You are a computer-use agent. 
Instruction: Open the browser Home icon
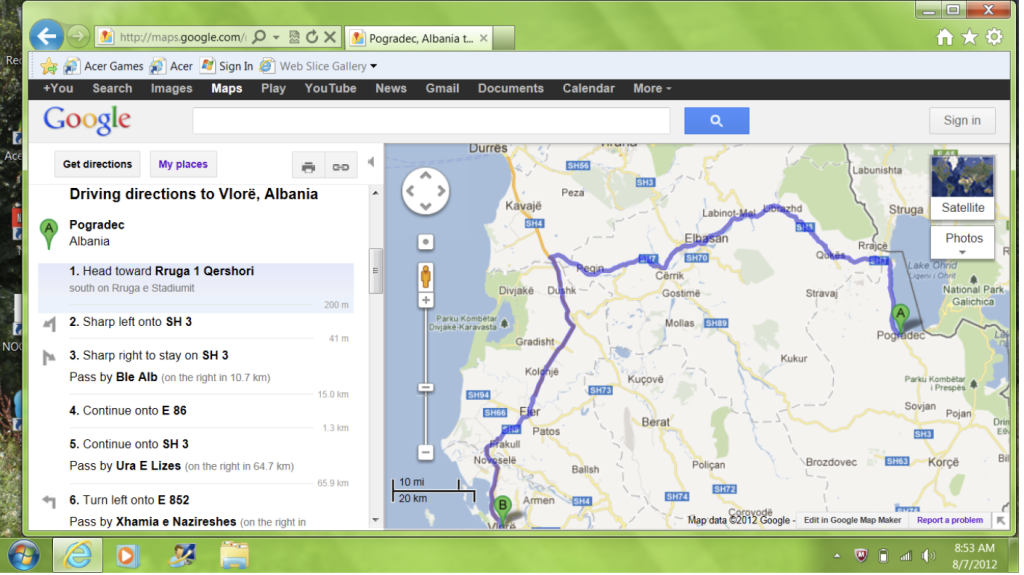[945, 37]
